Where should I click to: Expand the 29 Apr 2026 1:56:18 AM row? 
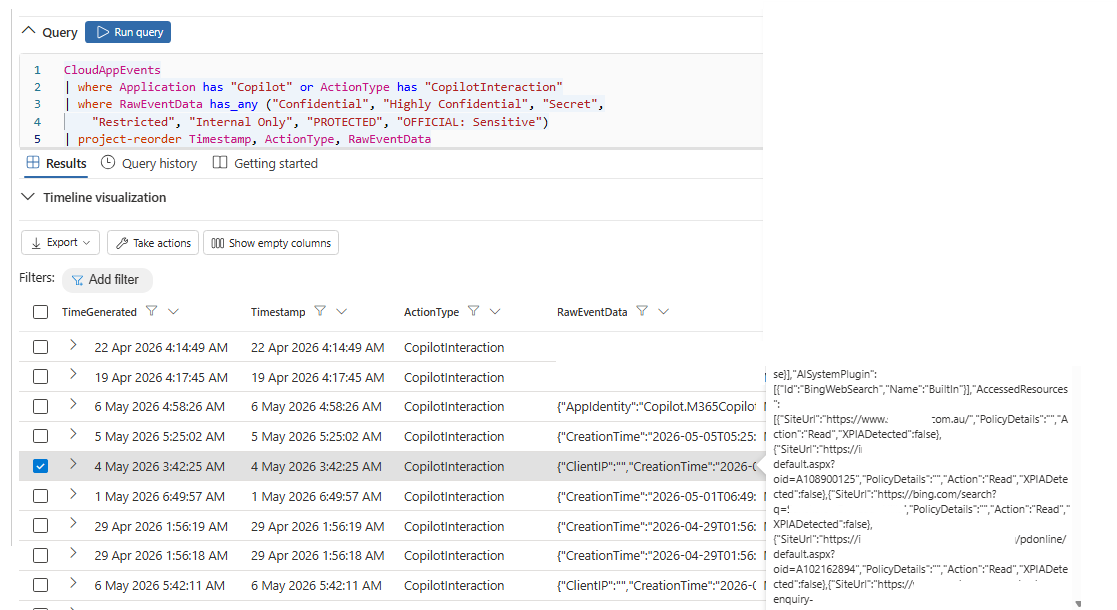coord(73,553)
